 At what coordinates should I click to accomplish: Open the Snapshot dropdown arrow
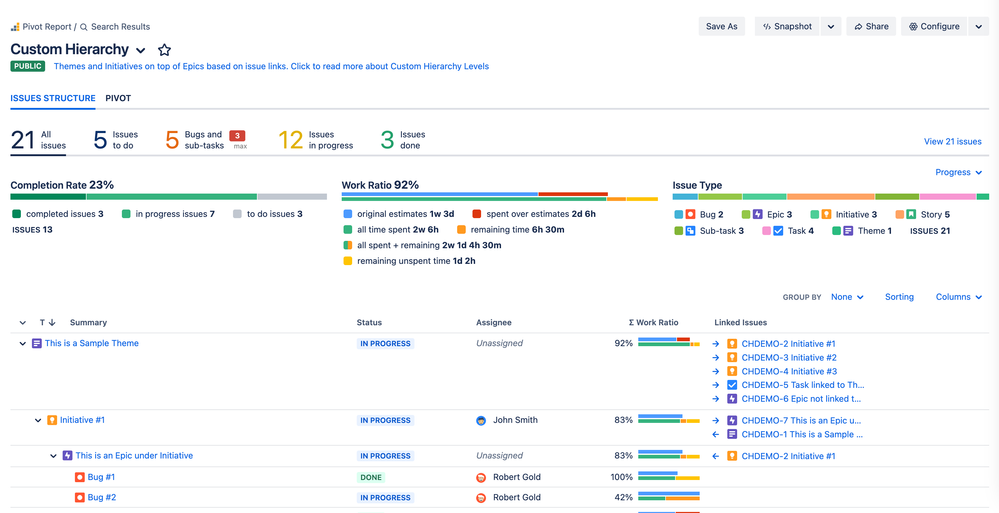(831, 26)
